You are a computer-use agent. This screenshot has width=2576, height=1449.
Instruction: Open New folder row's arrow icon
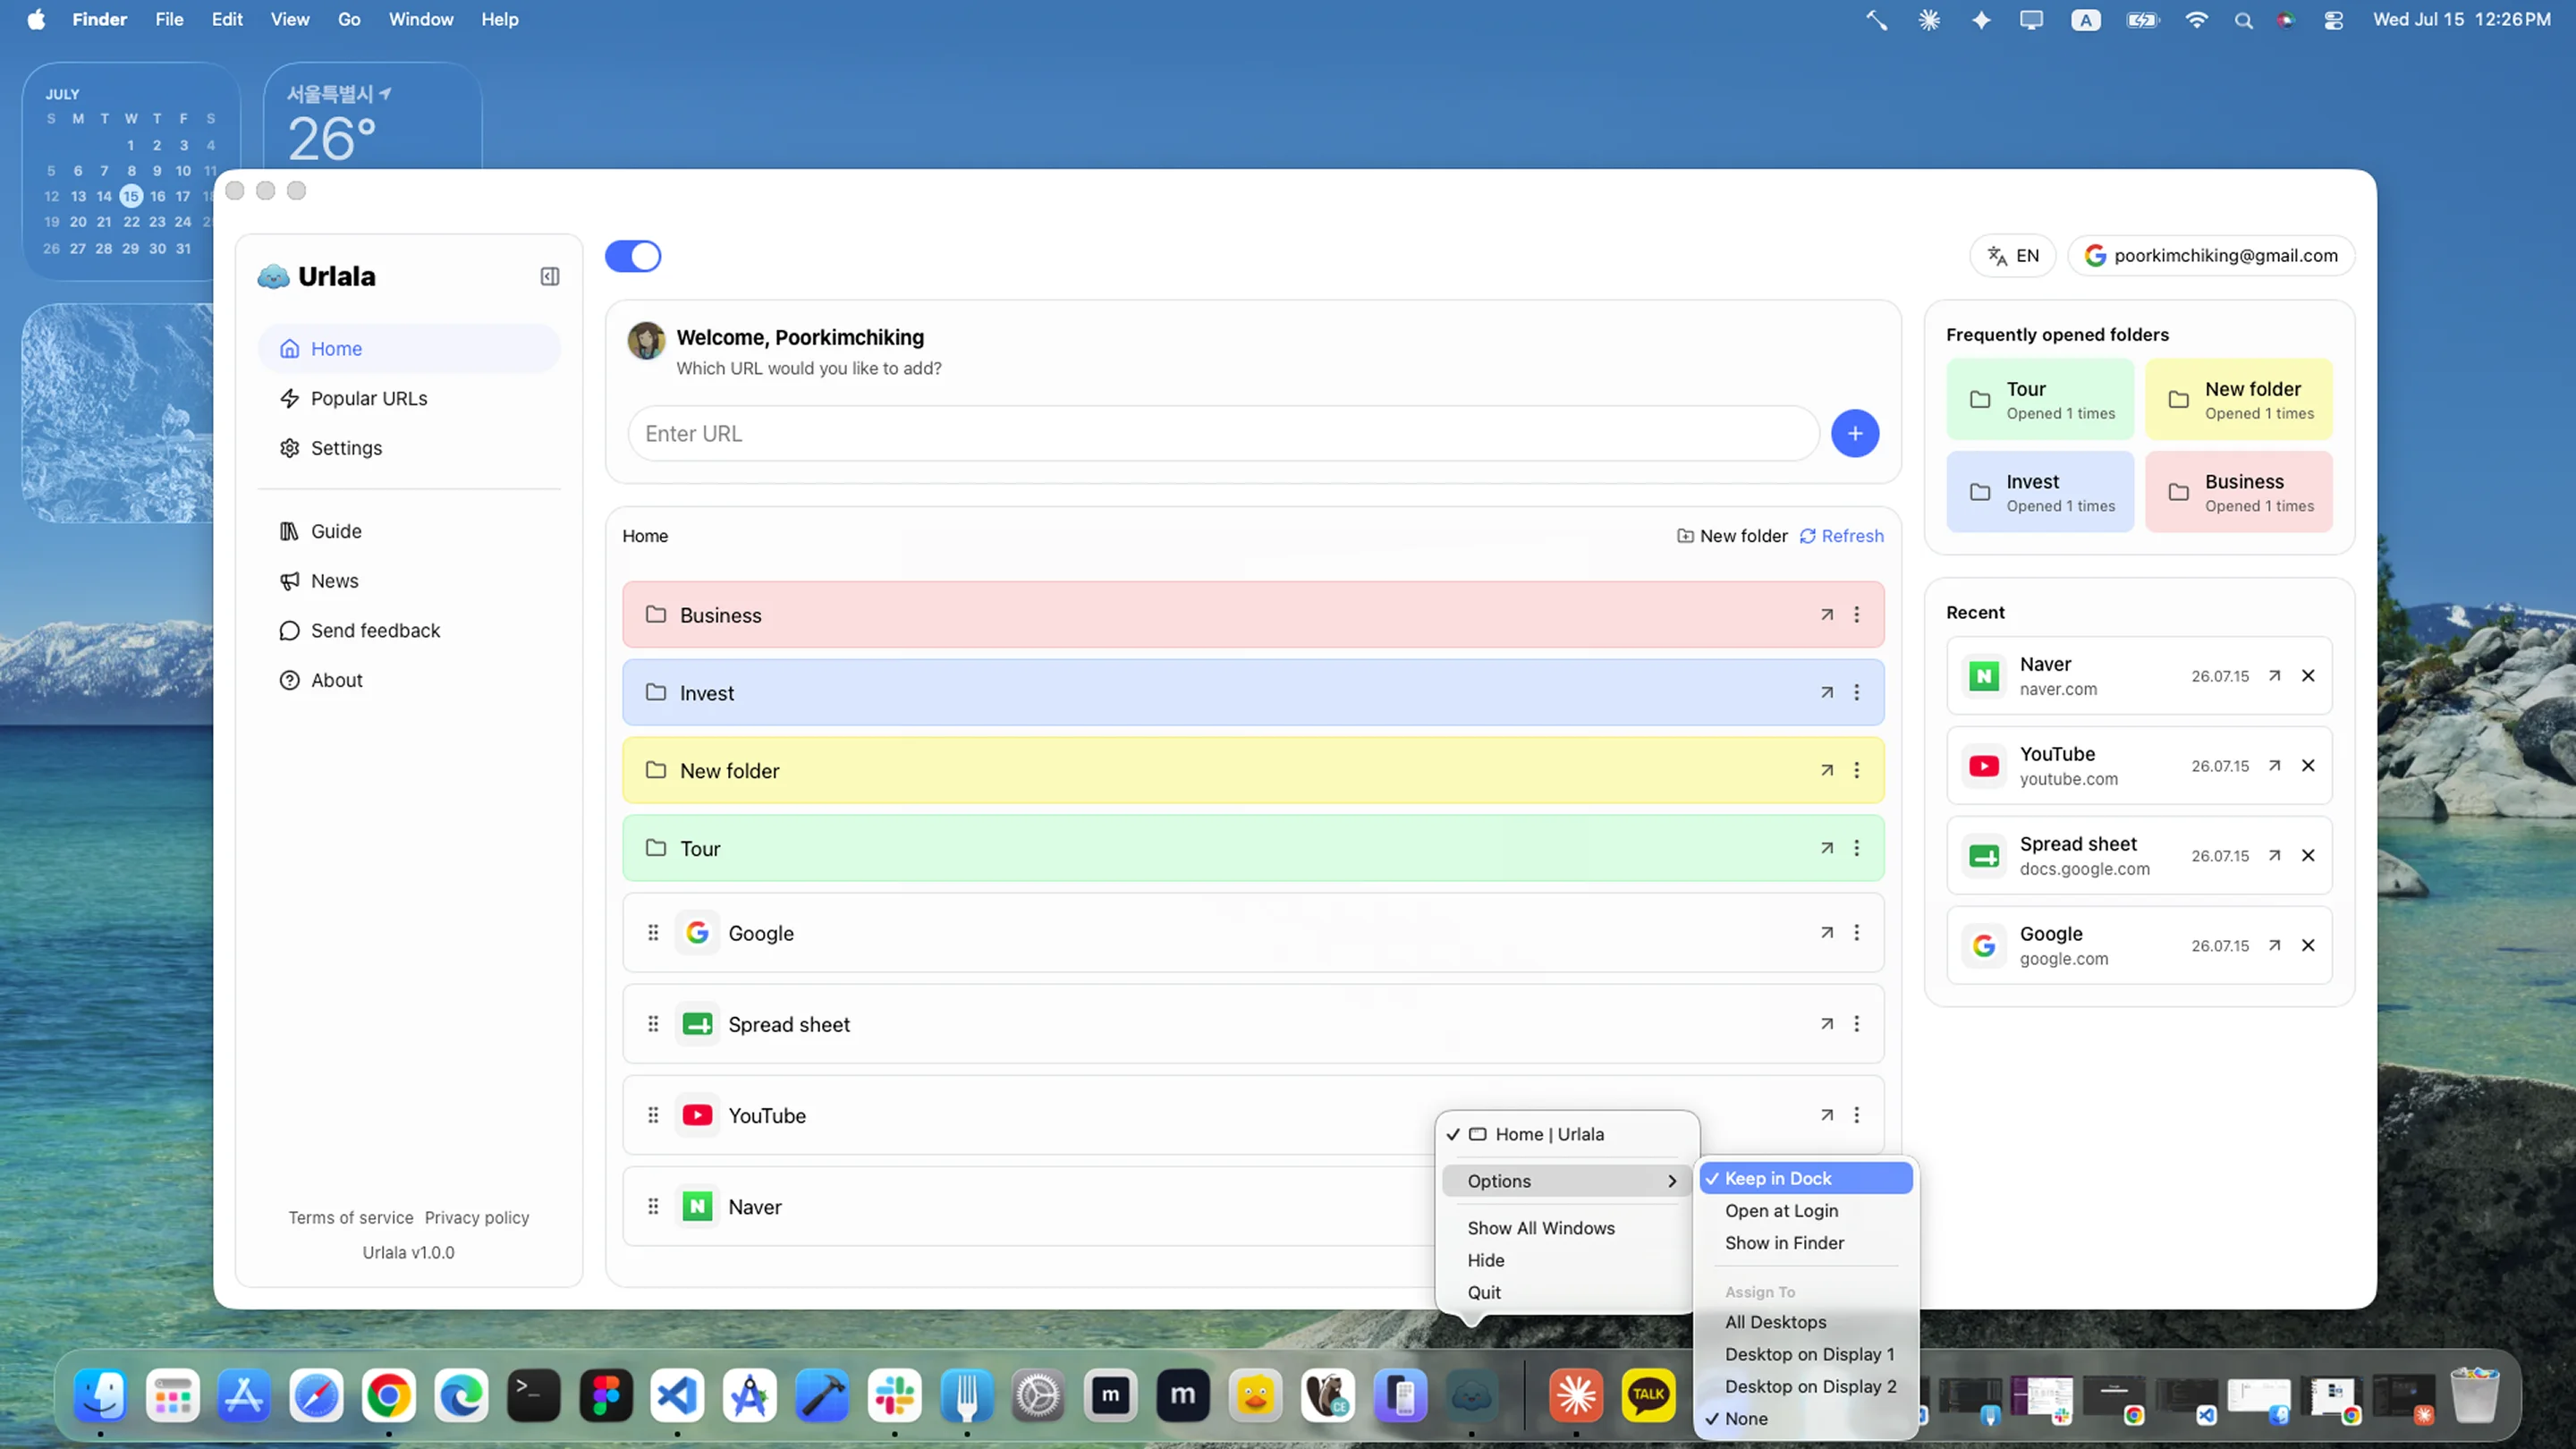point(1826,770)
